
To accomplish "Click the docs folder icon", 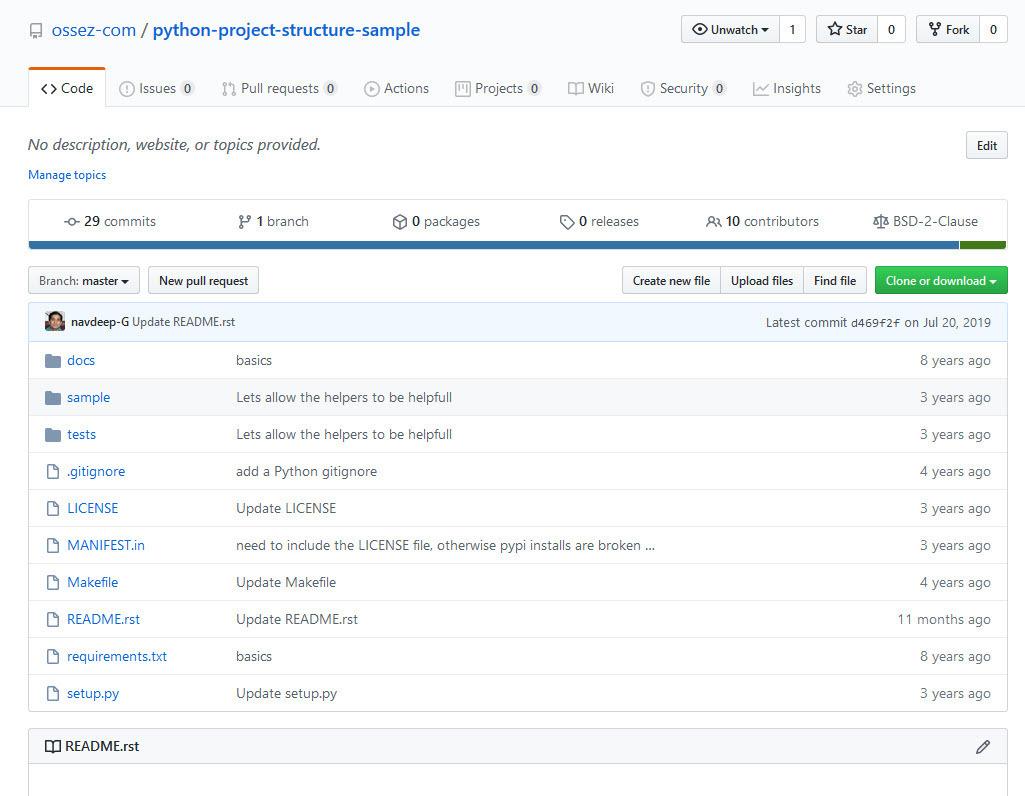I will (53, 361).
